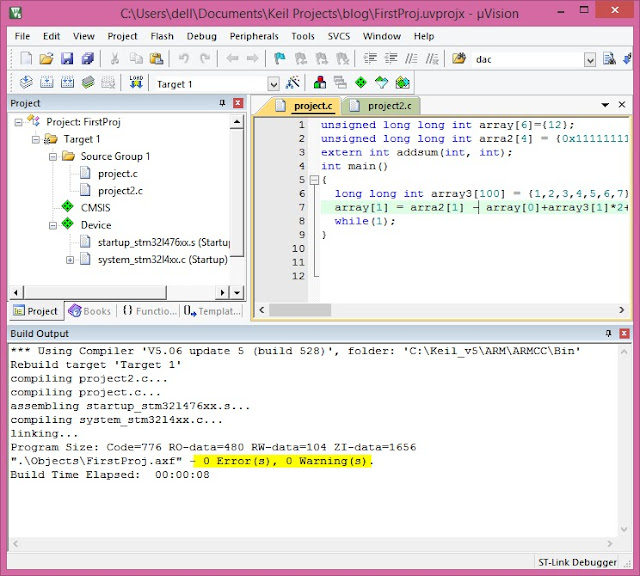Click the Paste icon

[156, 59]
